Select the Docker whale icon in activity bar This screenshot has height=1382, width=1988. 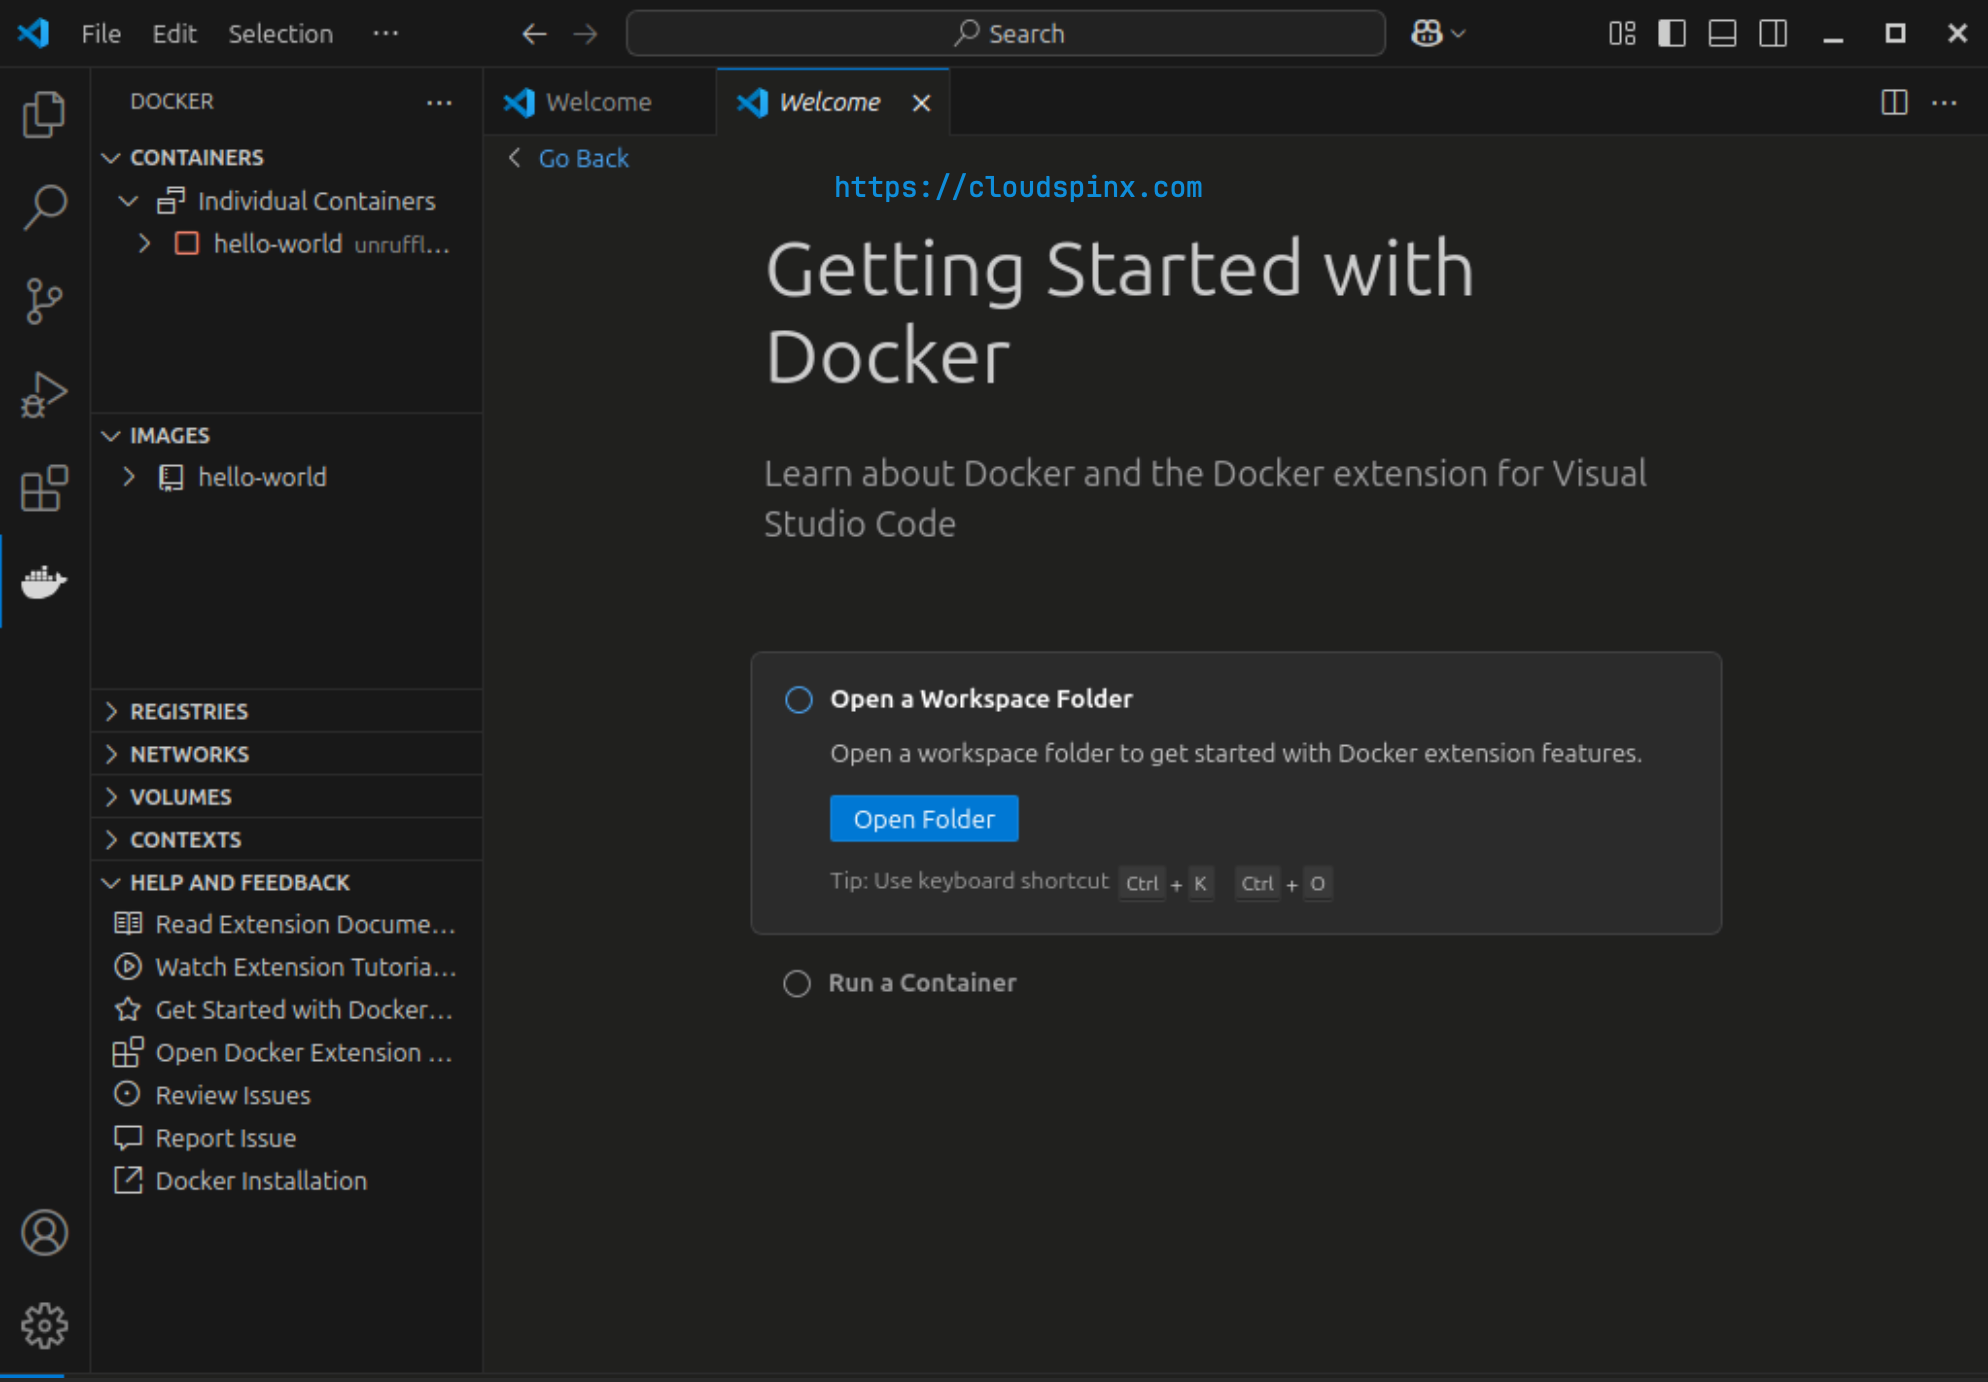44,583
